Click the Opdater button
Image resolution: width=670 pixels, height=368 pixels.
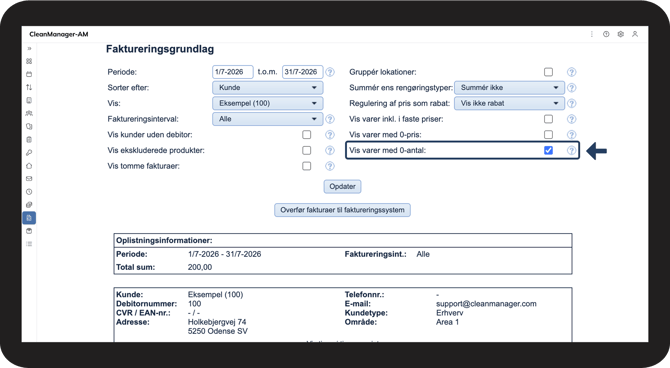tap(342, 186)
